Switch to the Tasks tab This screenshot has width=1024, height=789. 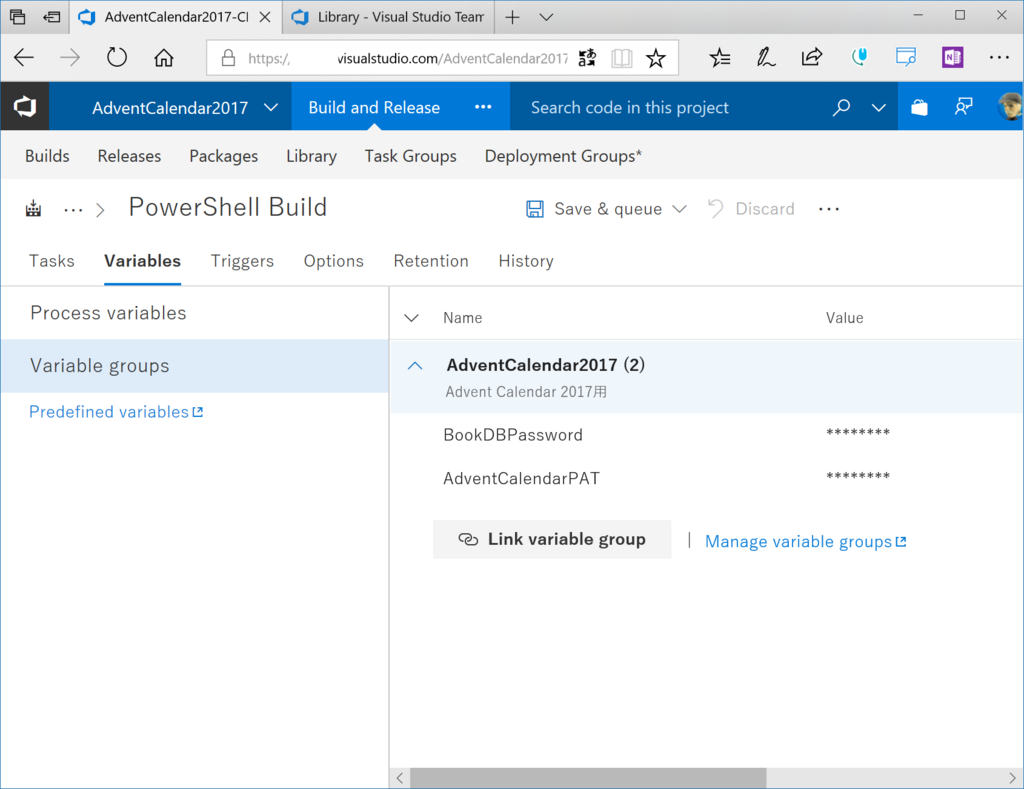pyautogui.click(x=52, y=261)
